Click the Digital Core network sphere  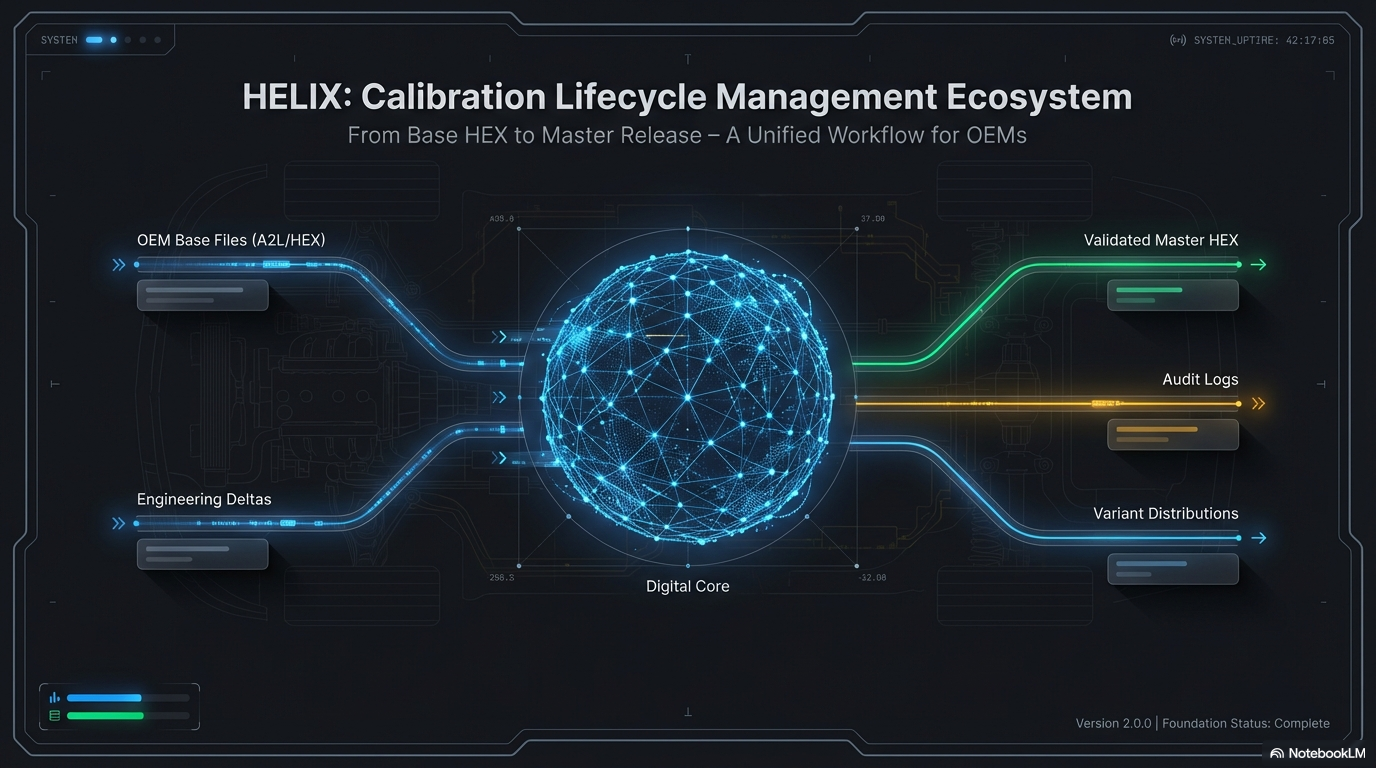point(687,396)
